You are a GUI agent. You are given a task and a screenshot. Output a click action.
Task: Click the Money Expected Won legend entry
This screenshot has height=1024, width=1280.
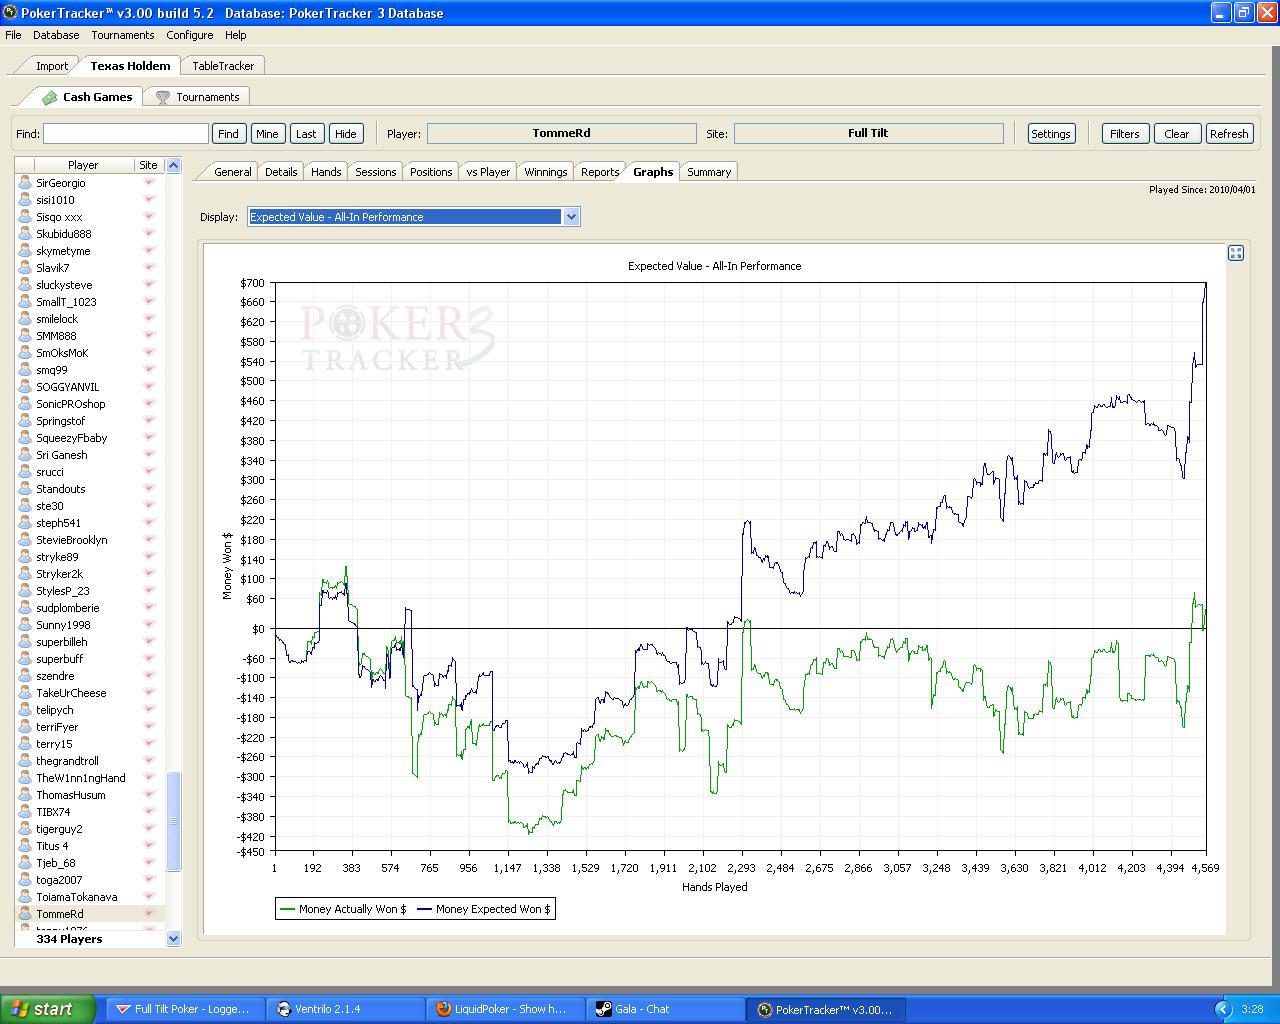tap(484, 909)
